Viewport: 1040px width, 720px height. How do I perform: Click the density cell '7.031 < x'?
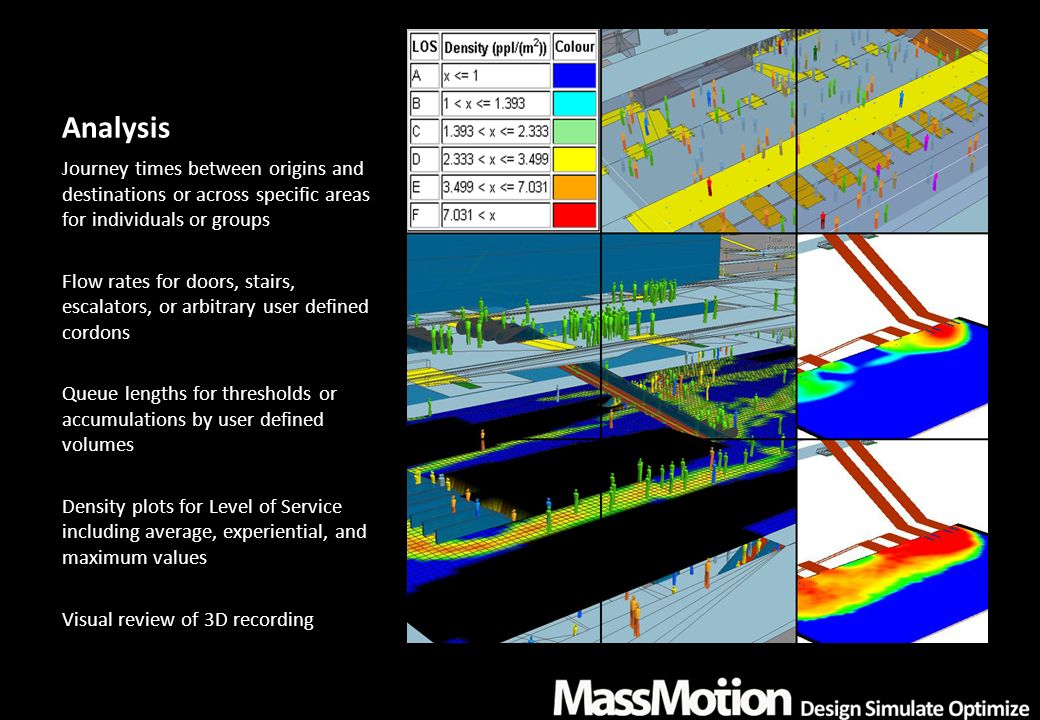tap(495, 215)
